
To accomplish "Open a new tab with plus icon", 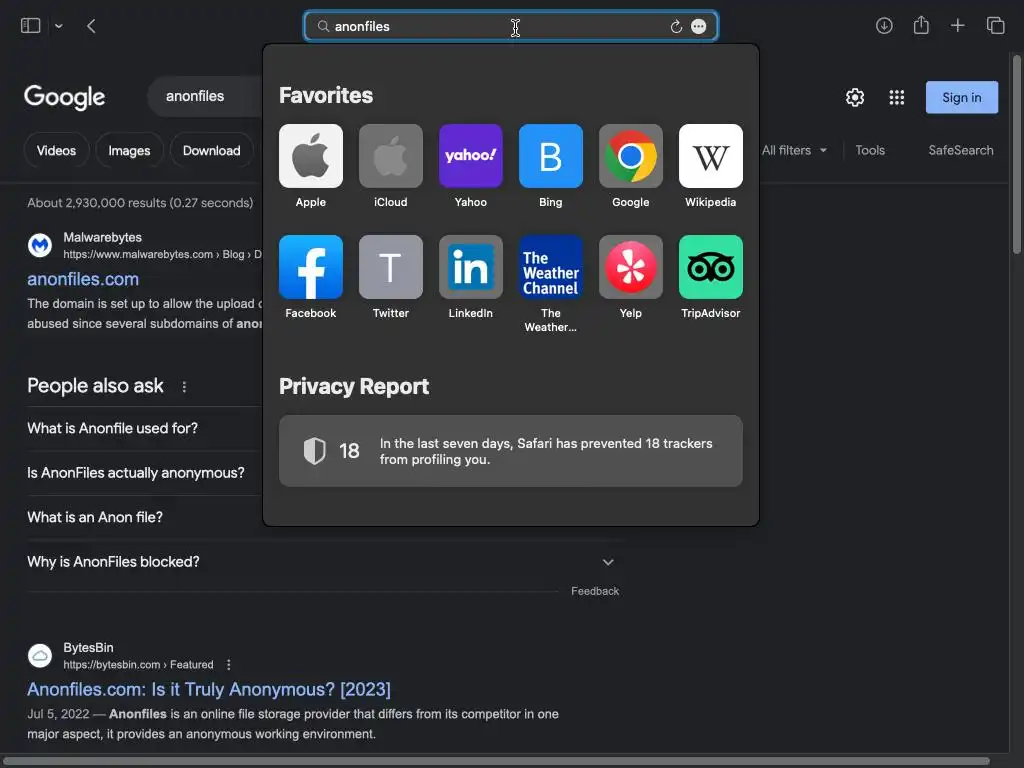I will [x=957, y=25].
